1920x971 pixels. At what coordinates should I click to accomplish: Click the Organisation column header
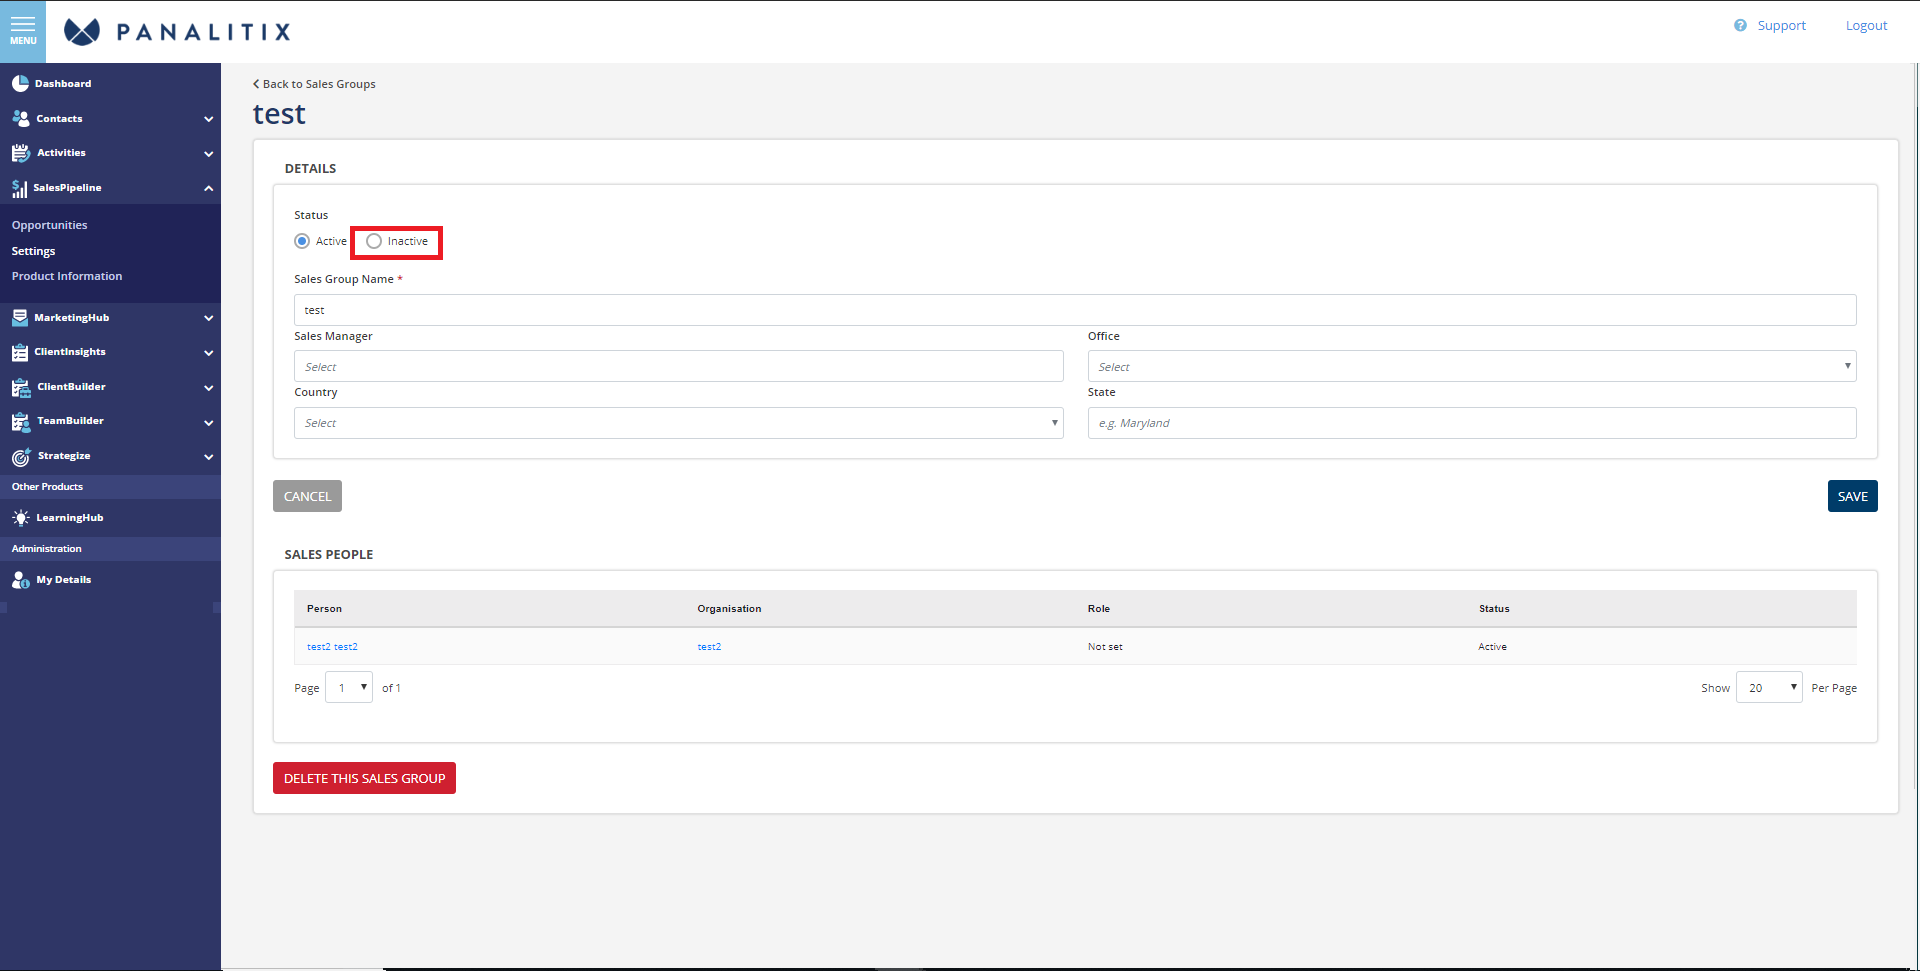[x=729, y=609]
